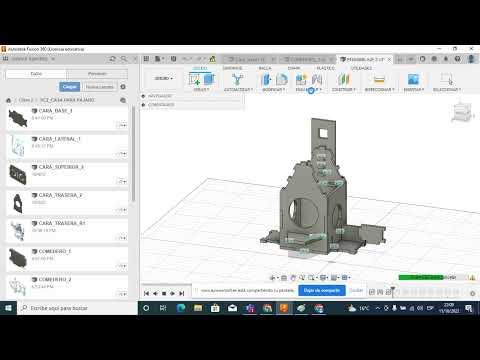The height and width of the screenshot is (360, 480).
Task: Click the timeline playhead marker
Action: [x=393, y=291]
